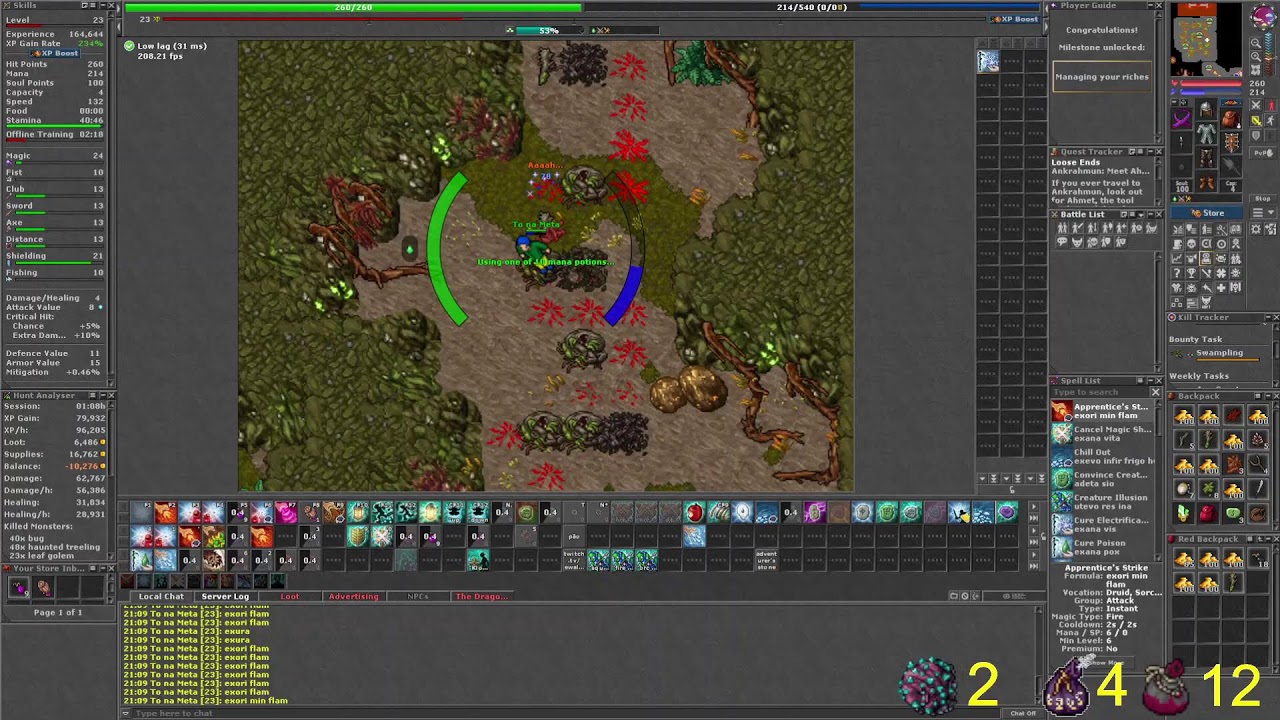Toggle the PvP mode button

1263,152
